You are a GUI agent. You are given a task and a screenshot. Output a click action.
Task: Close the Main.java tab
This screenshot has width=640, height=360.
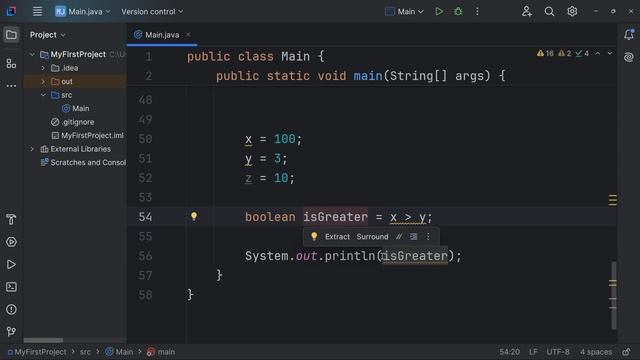(188, 35)
